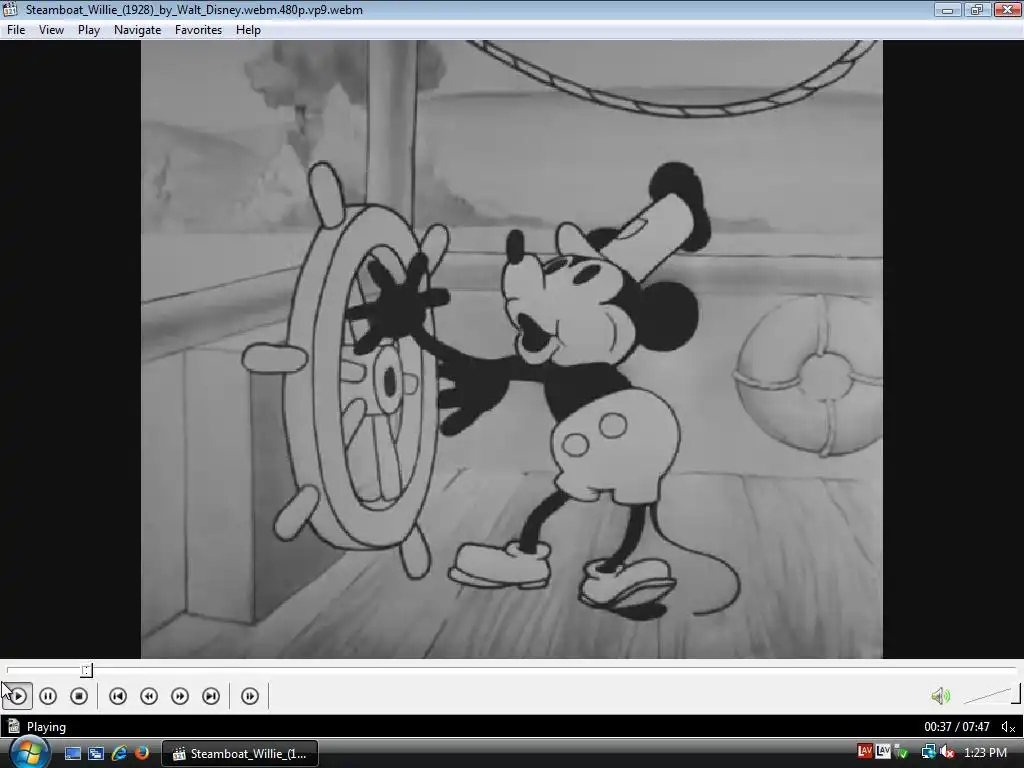The image size is (1024, 768).
Task: Click the player icon in title bar
Action: (10, 9)
